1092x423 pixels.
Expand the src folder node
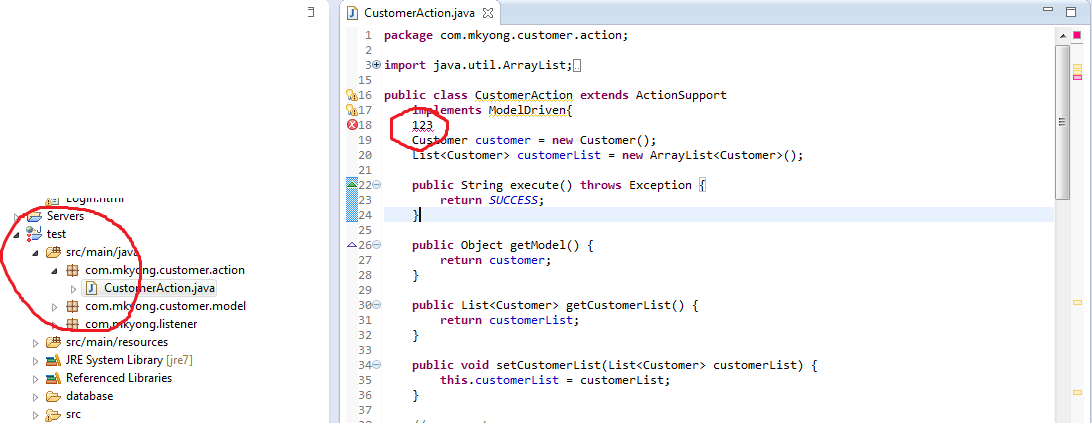(36, 415)
